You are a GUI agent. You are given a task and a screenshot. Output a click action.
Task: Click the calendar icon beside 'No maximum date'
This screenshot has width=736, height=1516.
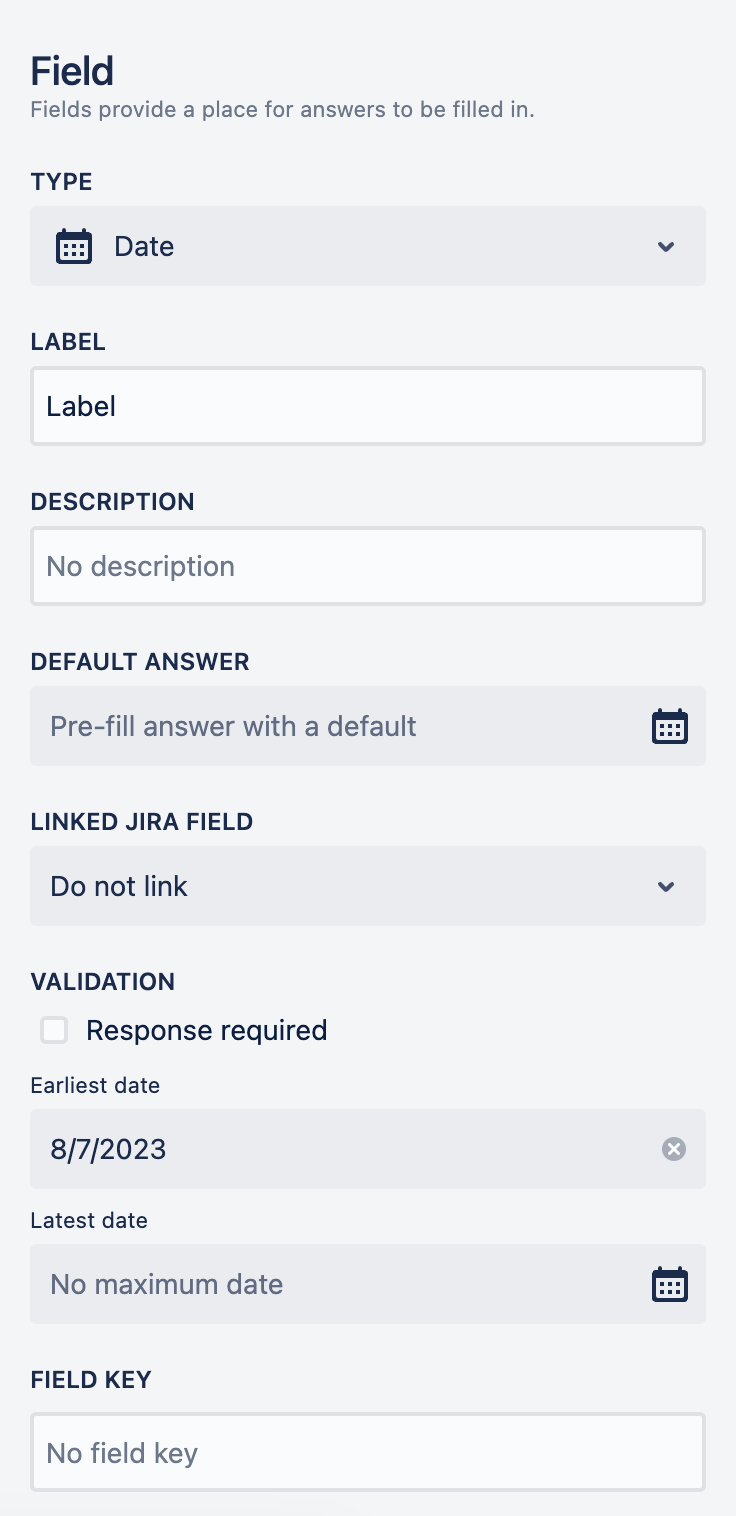(x=669, y=1284)
